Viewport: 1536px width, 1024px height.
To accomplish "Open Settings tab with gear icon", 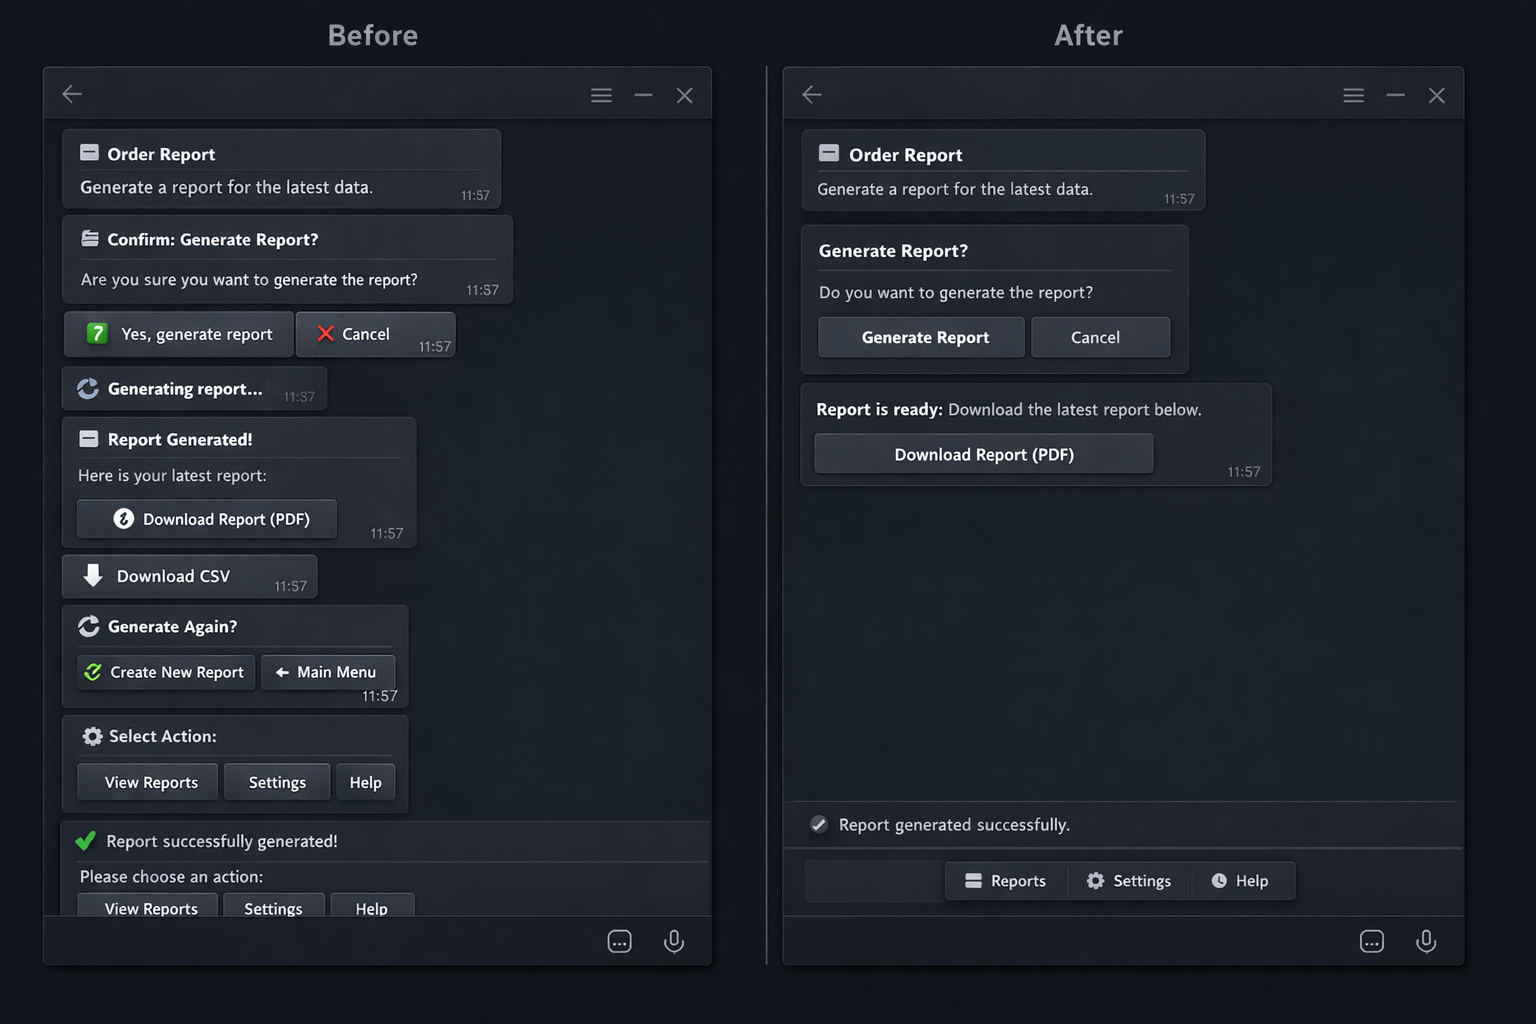I will tap(1129, 881).
